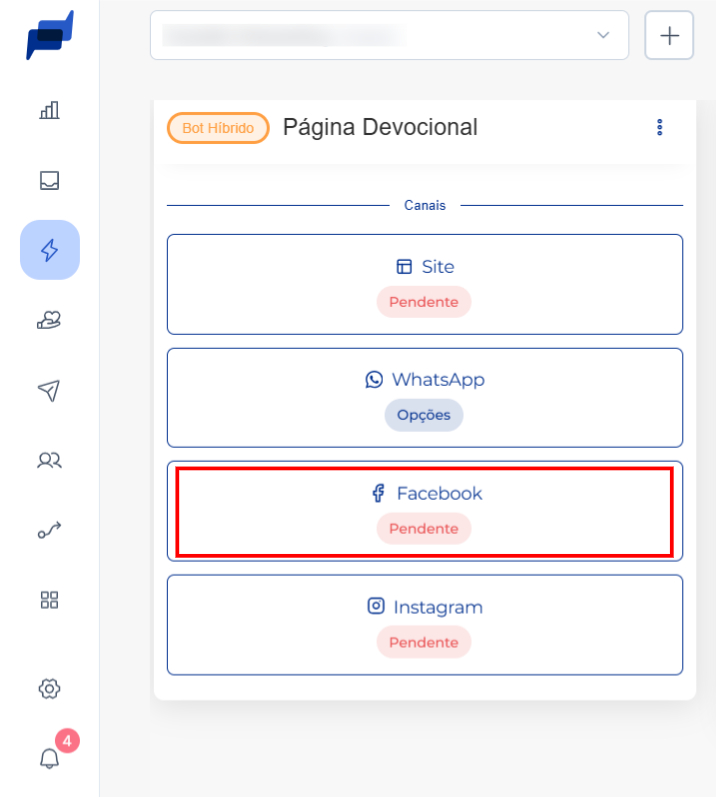Screen dimensions: 716x797
Task: Open the journey path route icon
Action: click(x=49, y=530)
